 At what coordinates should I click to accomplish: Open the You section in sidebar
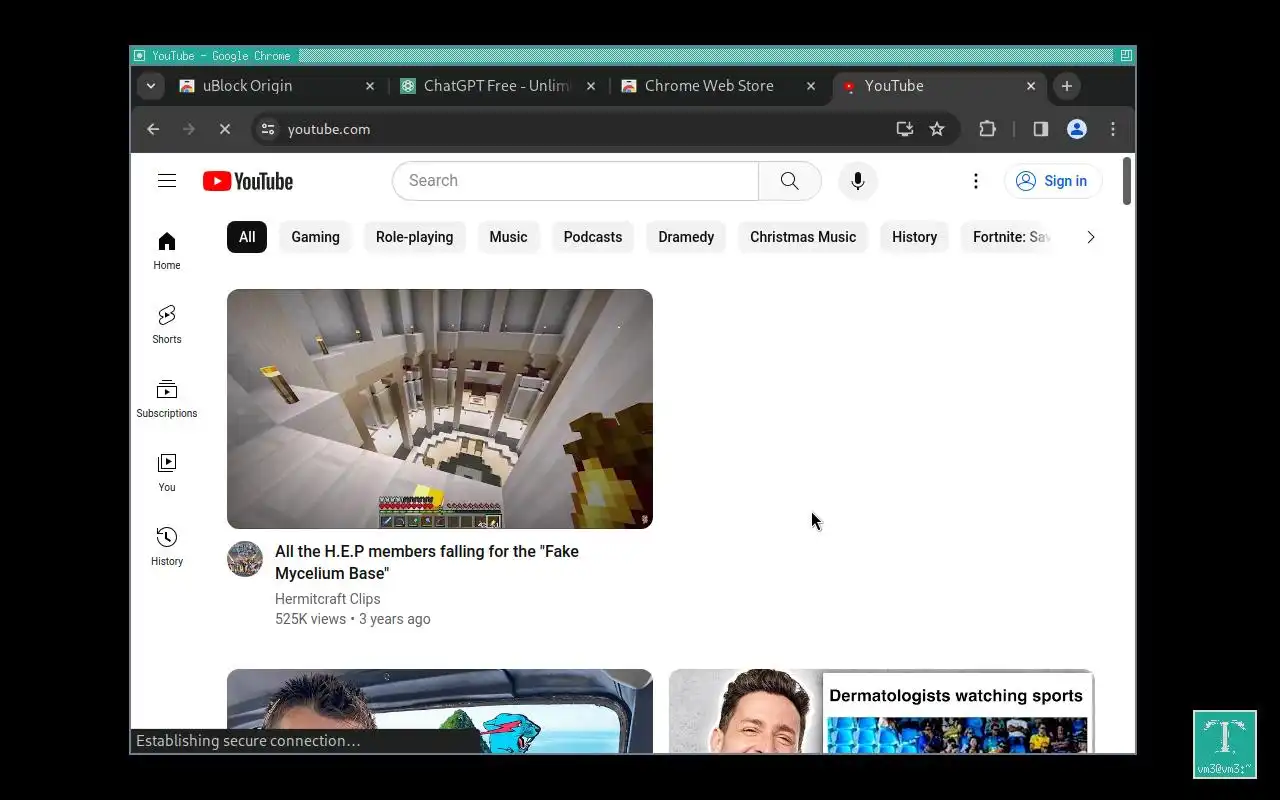(167, 472)
